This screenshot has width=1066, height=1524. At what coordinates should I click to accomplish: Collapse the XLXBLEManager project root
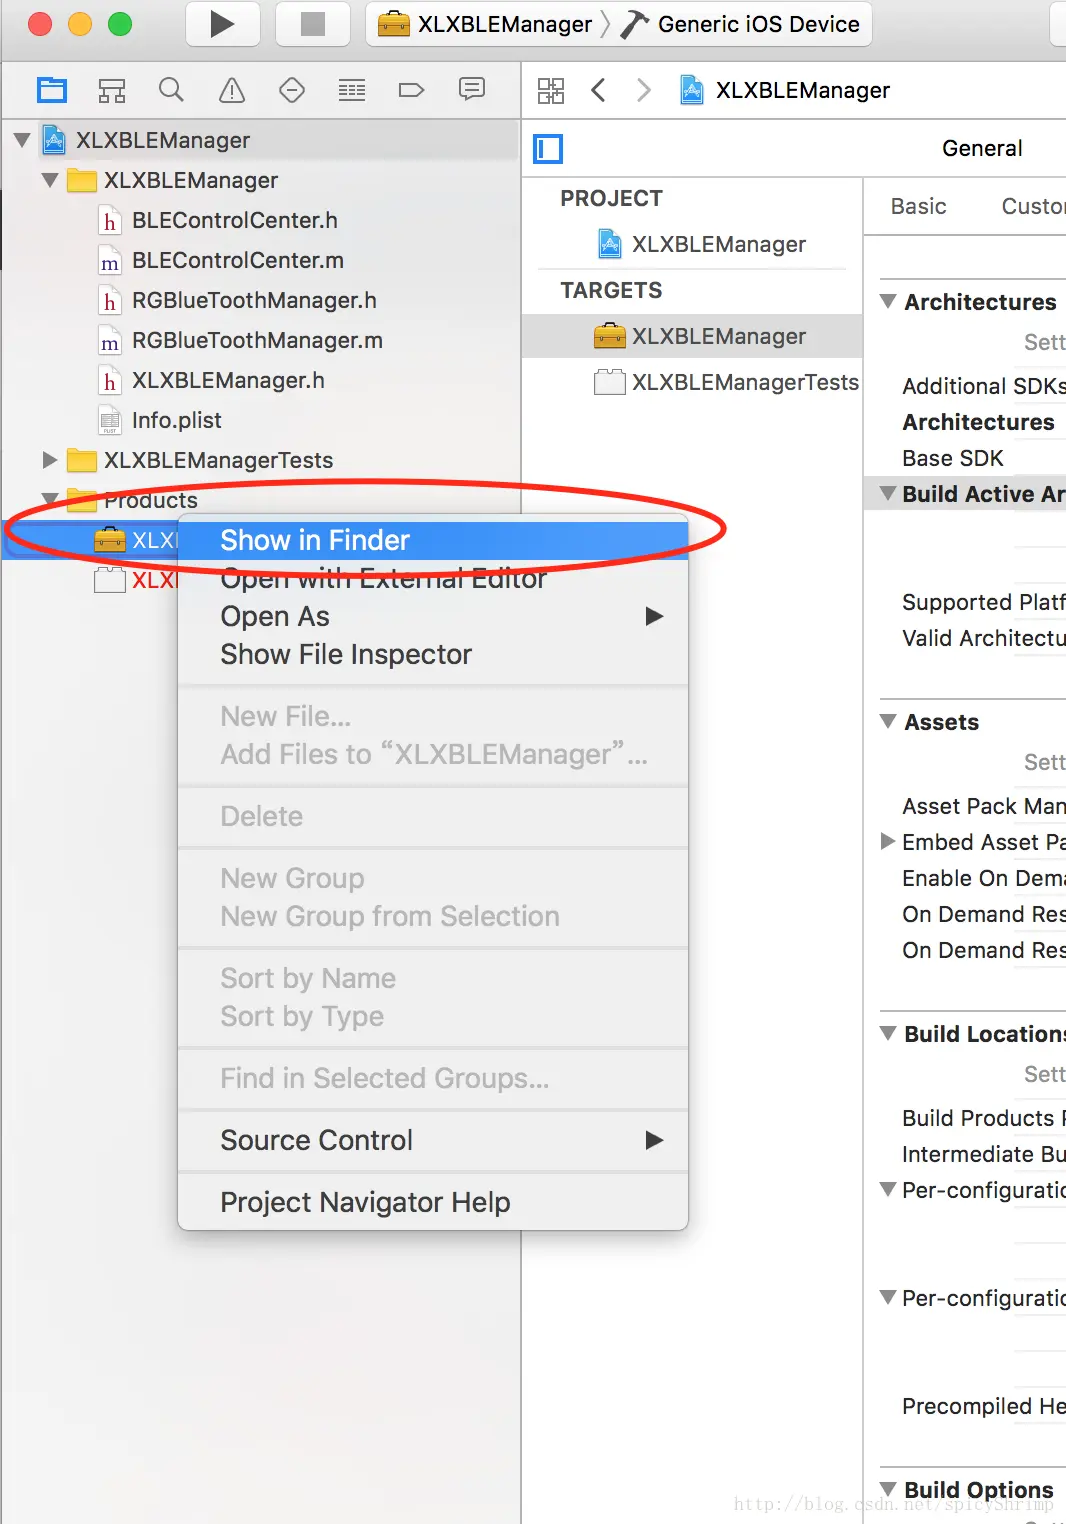tap(22, 140)
